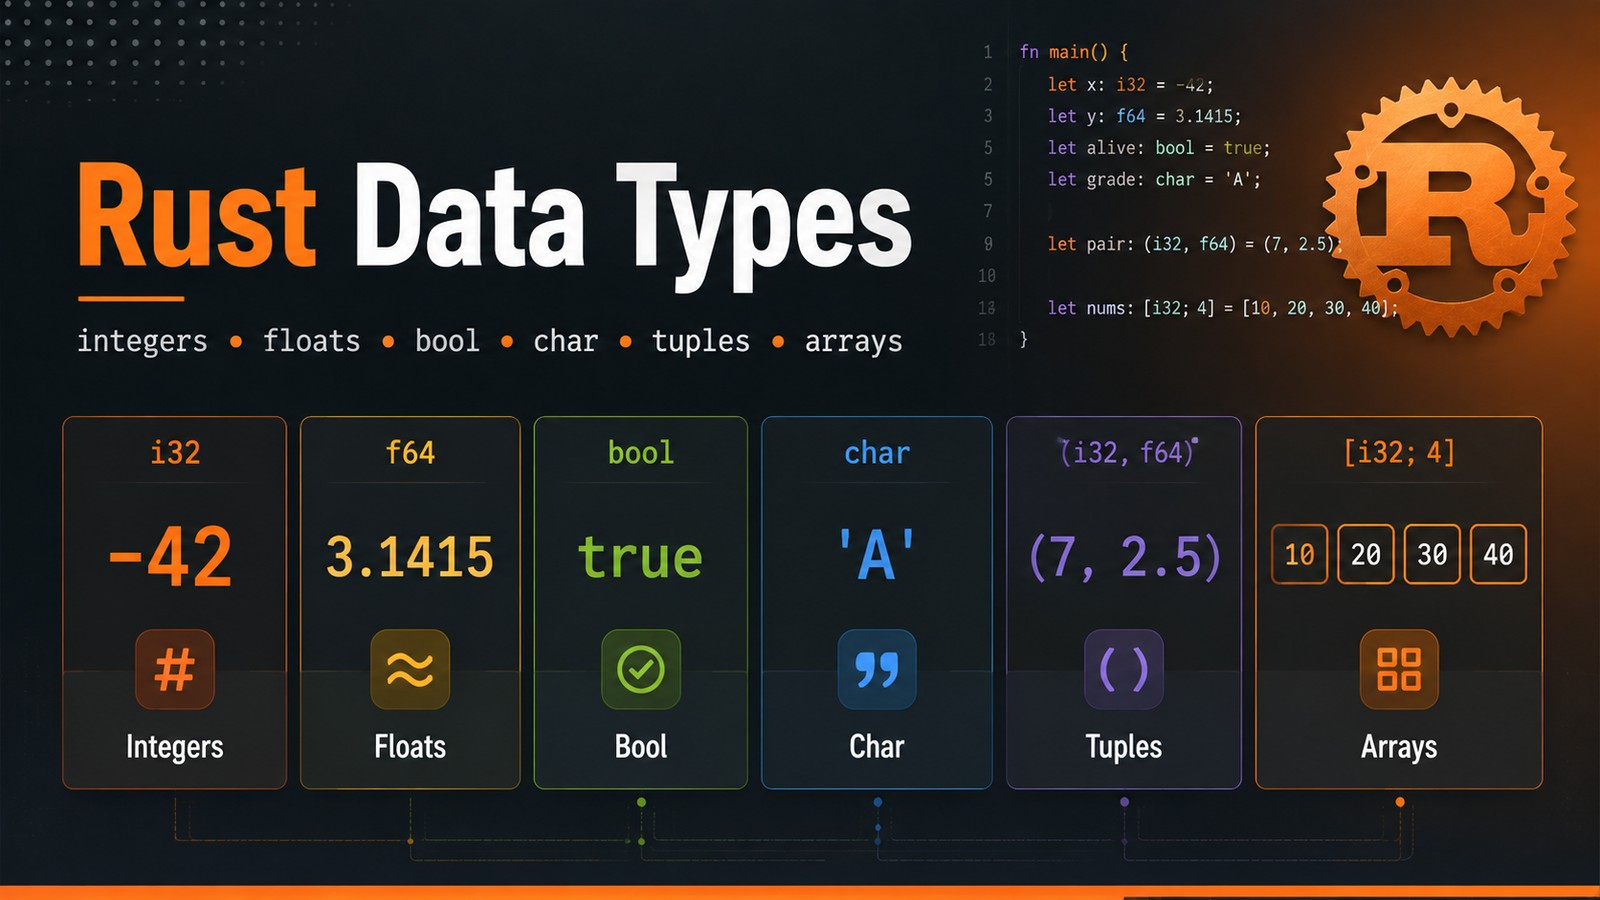This screenshot has height=900, width=1600.
Task: Click the "Tuples" card label
Action: click(x=1124, y=747)
